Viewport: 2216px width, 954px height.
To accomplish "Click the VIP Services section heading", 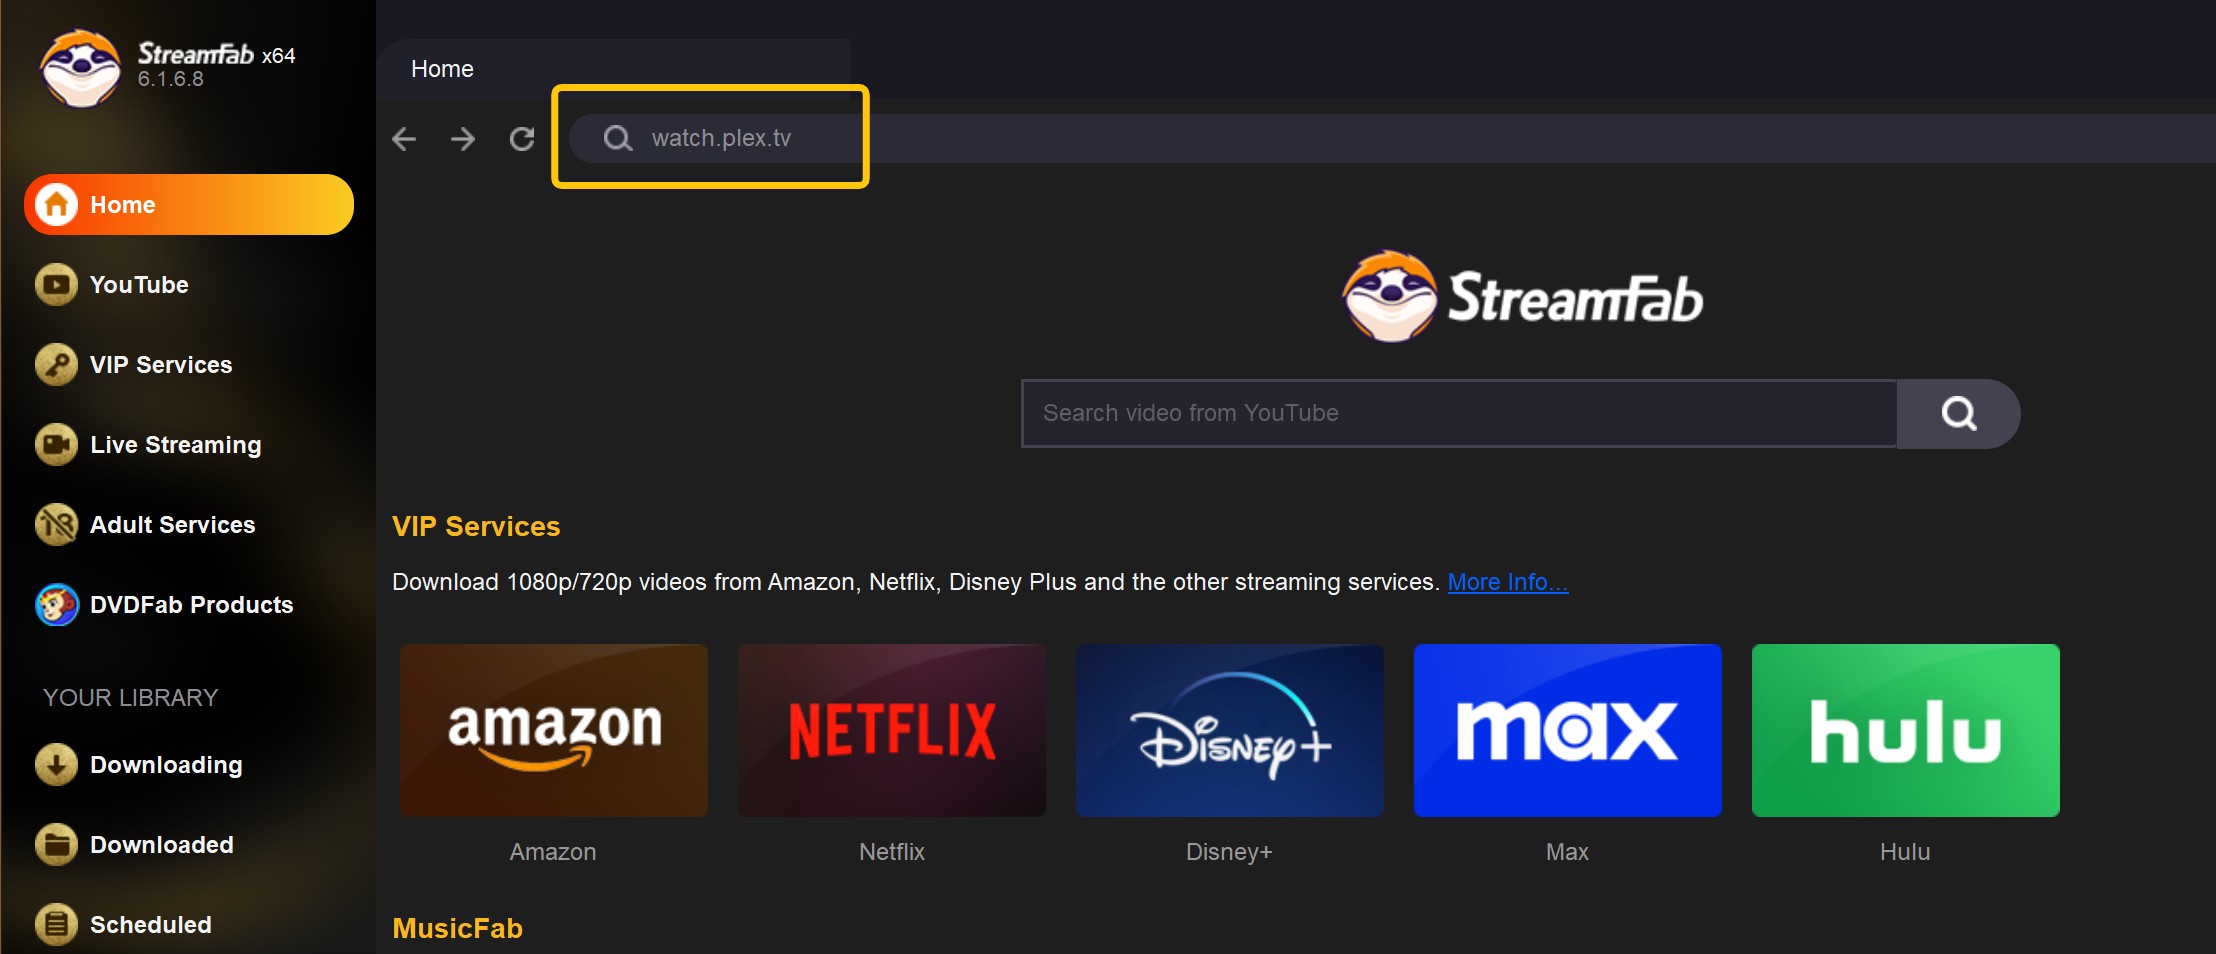I will [476, 527].
